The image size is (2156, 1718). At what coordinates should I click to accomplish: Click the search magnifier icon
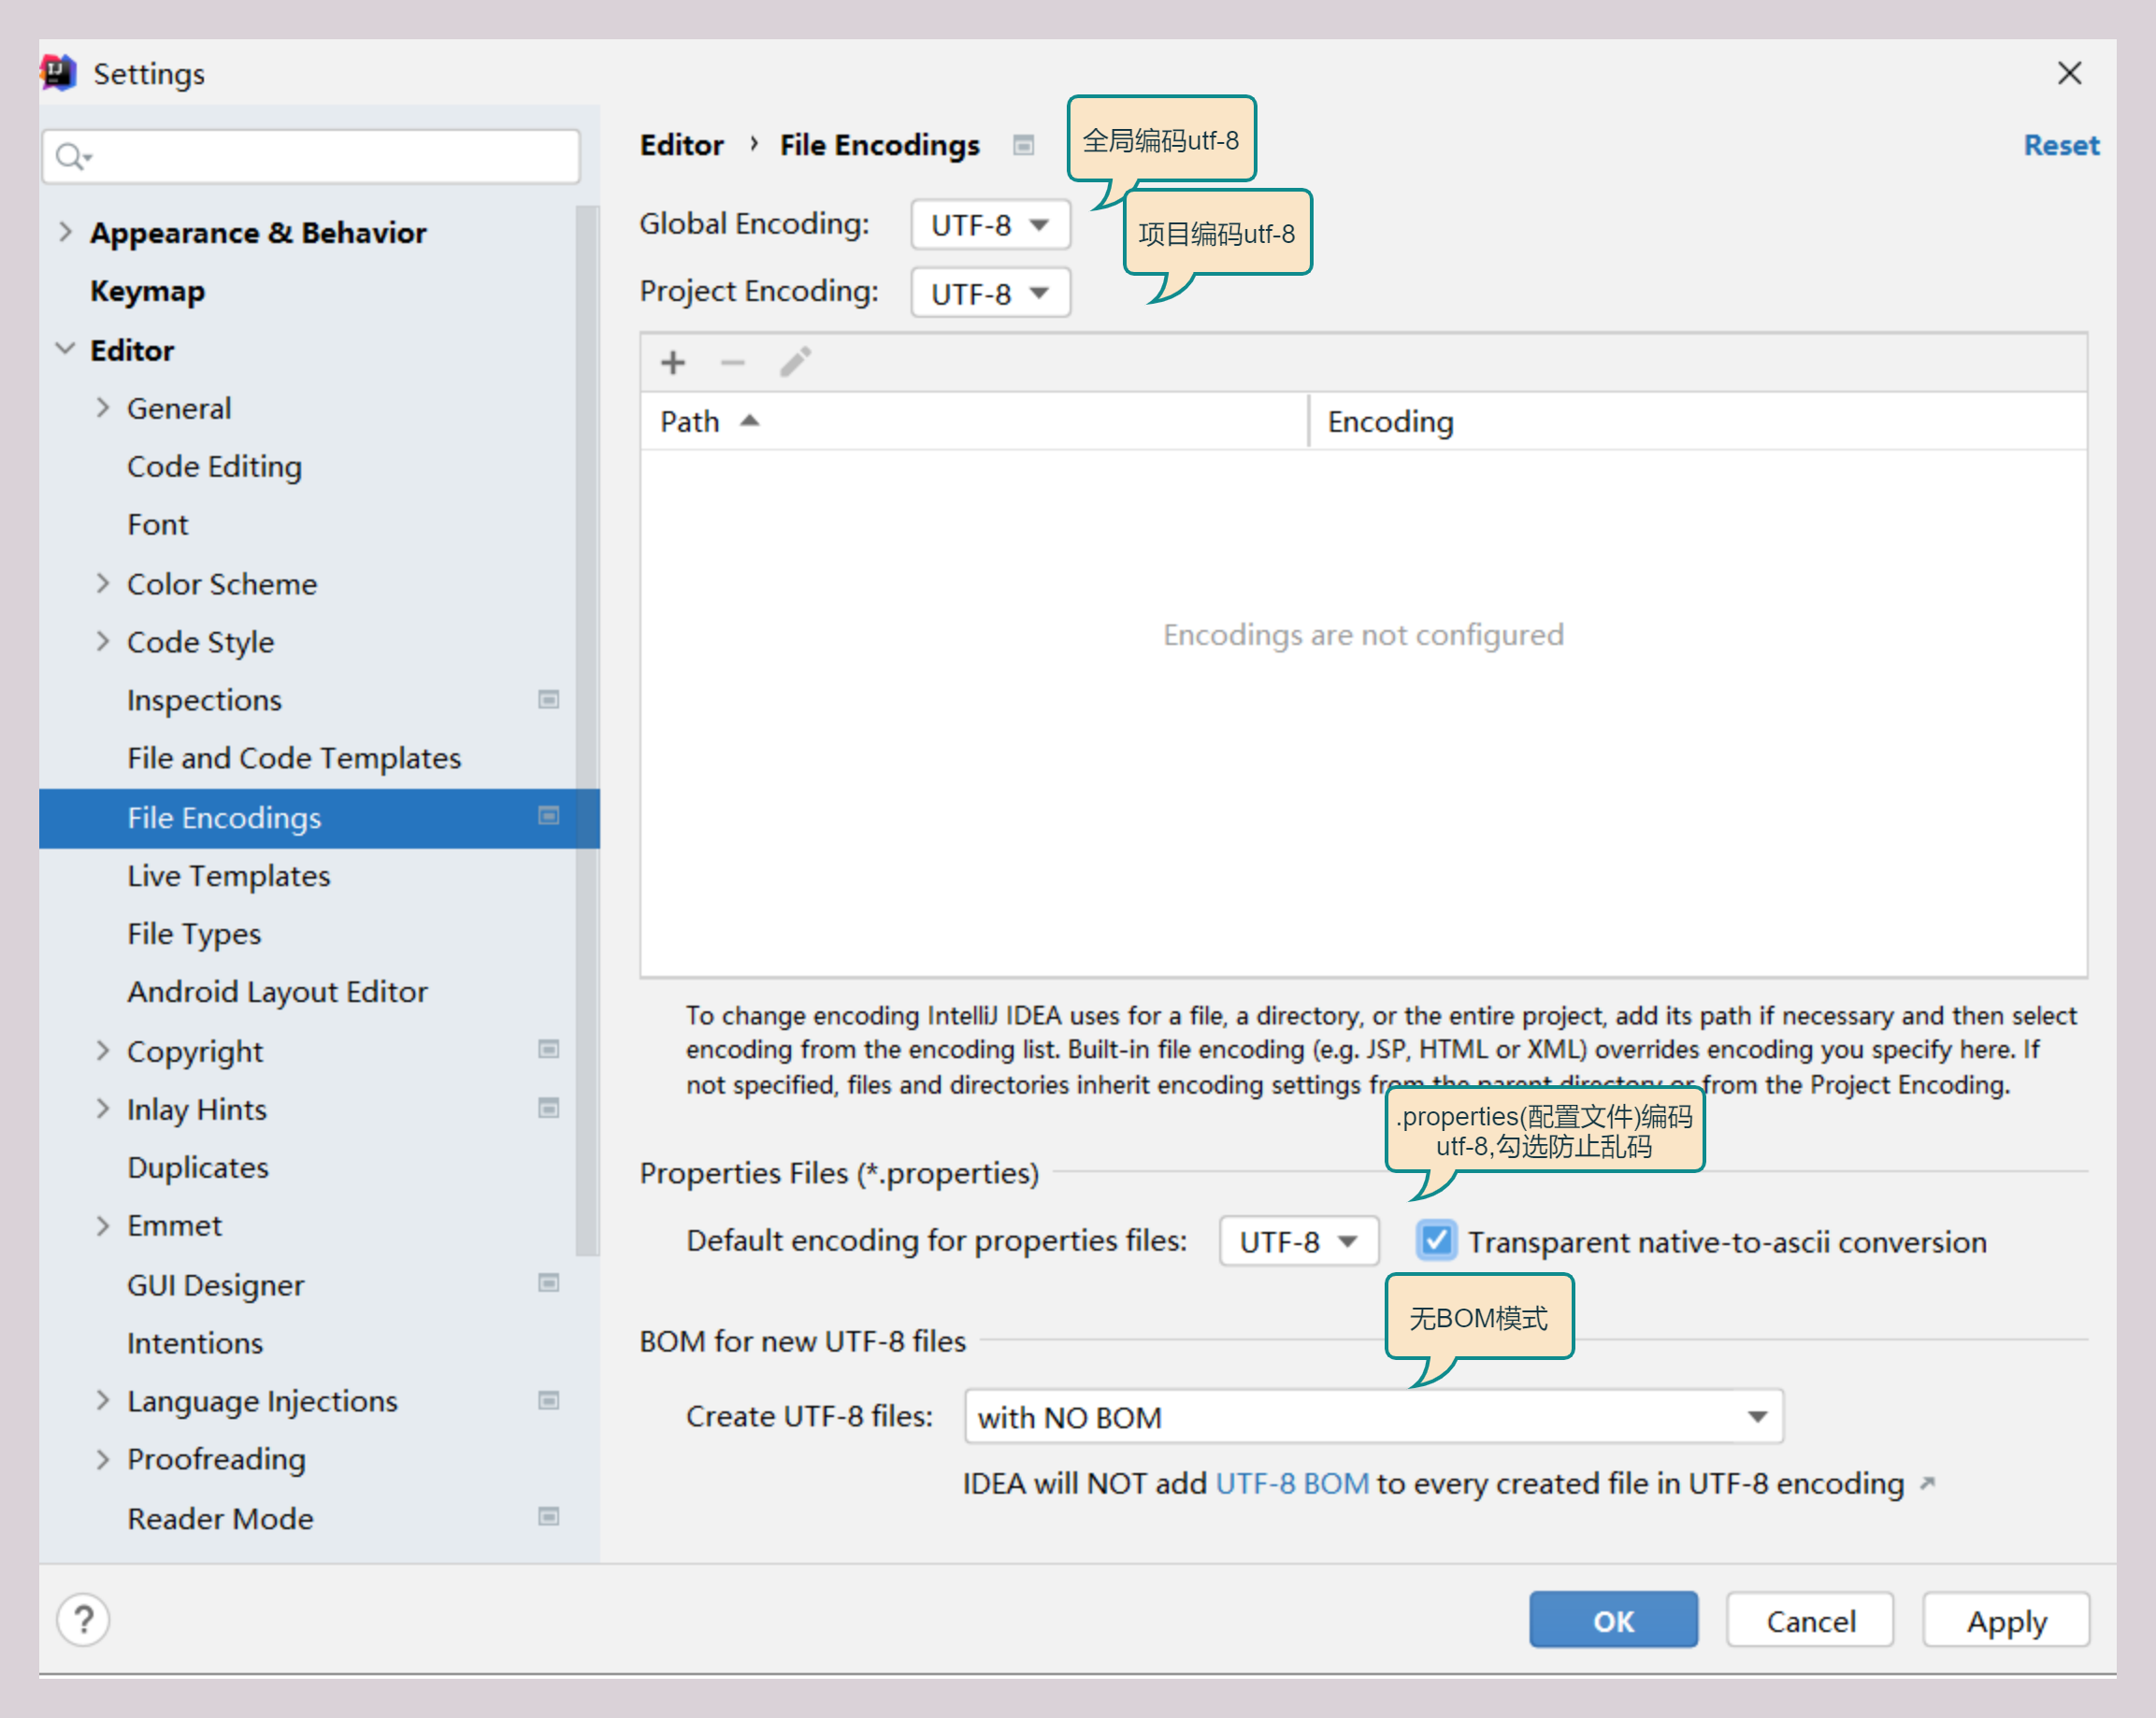(70, 157)
